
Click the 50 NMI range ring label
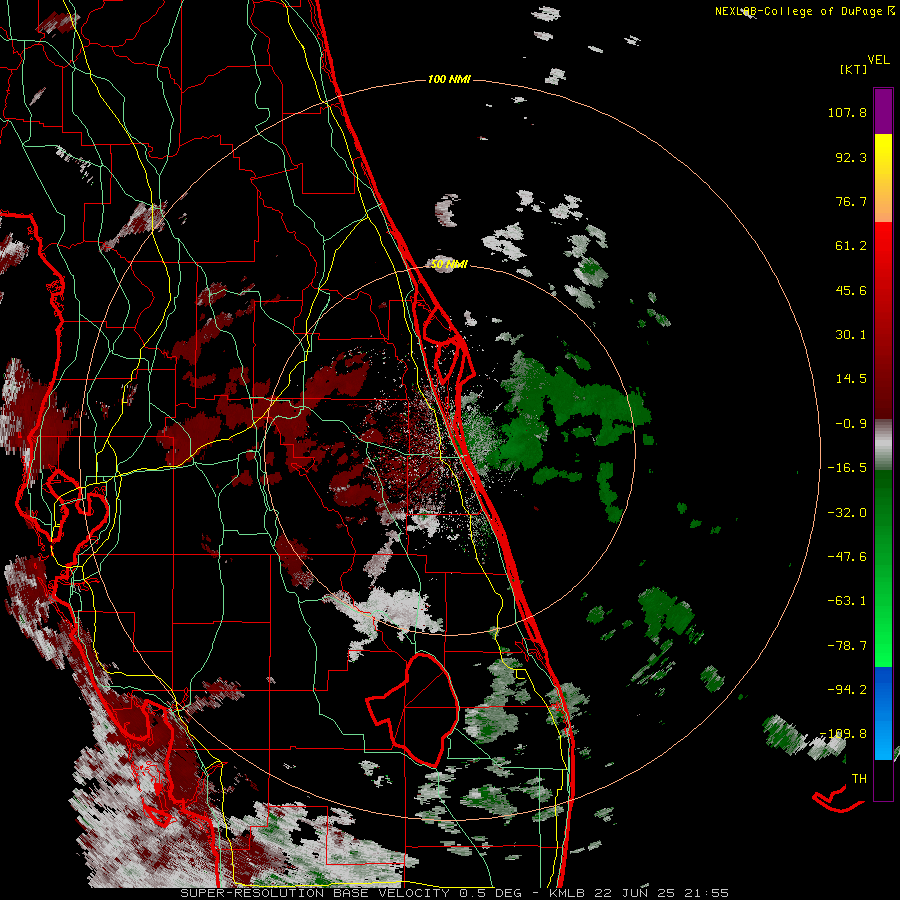(x=449, y=264)
